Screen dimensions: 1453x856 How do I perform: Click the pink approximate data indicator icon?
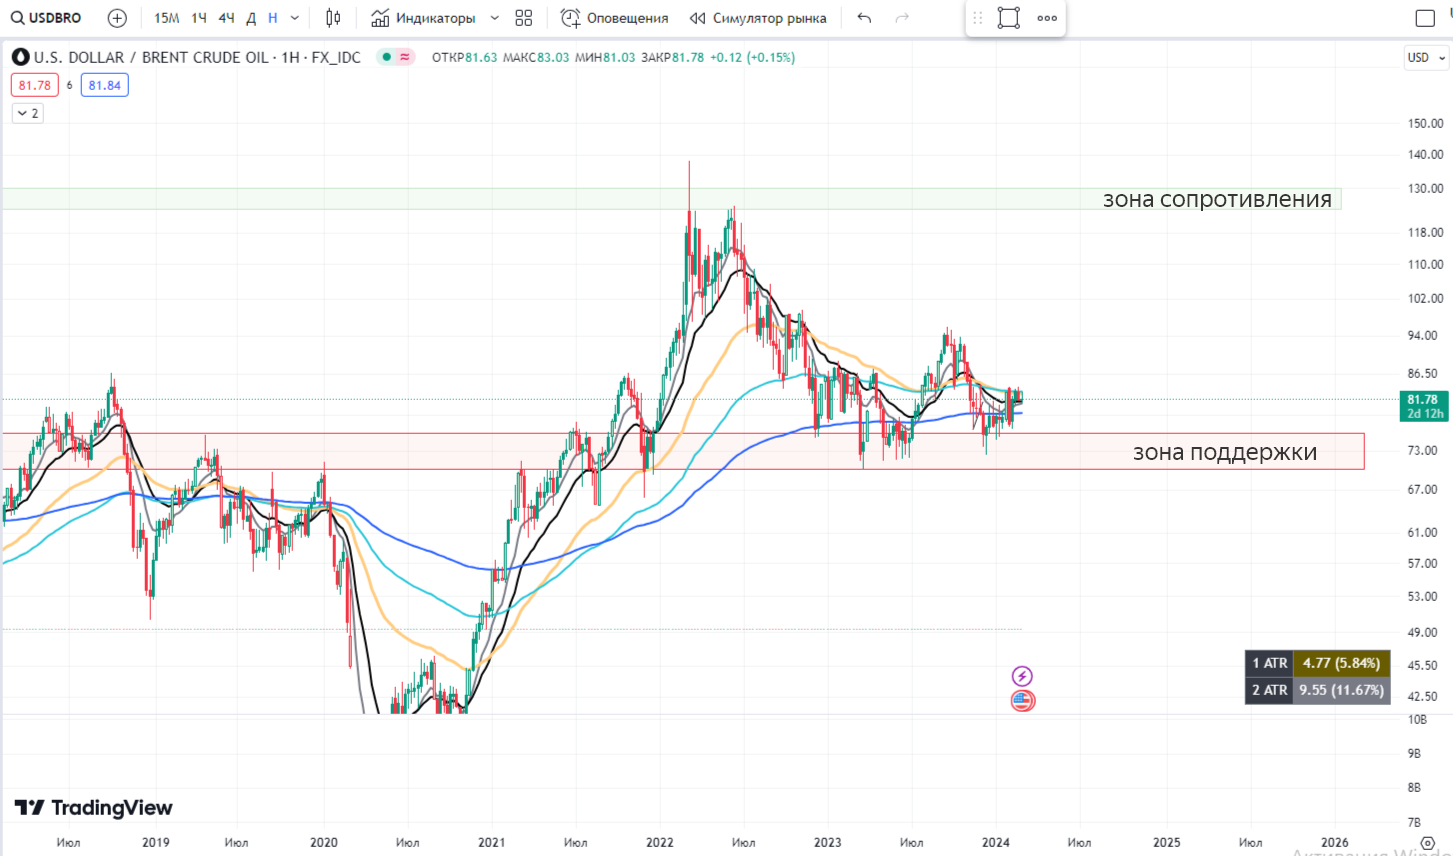pos(405,57)
